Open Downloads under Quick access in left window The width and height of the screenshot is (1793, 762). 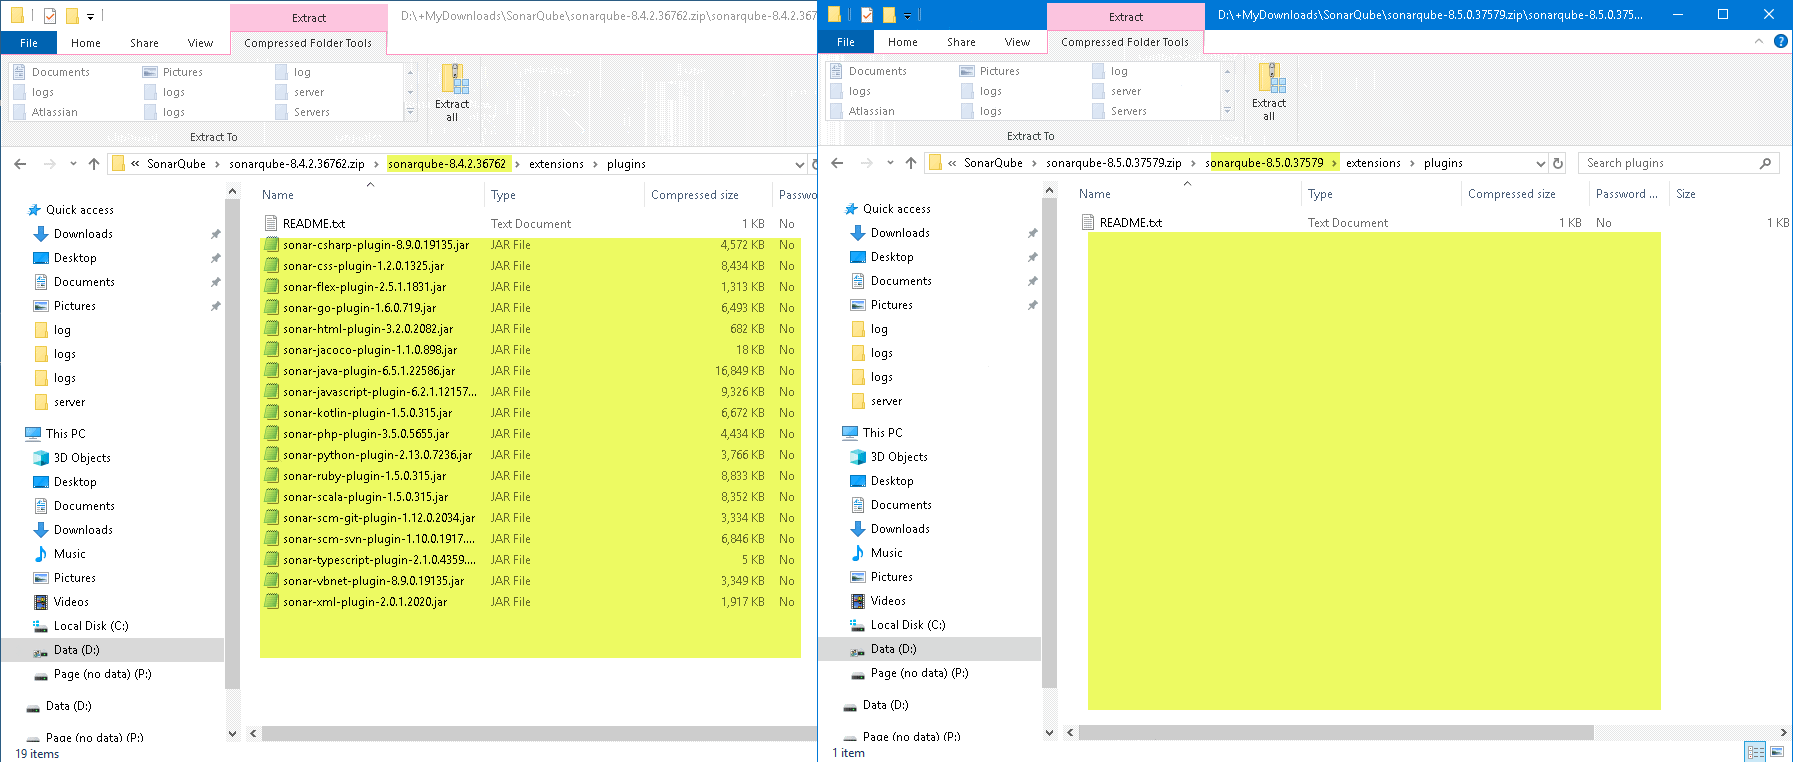pyautogui.click(x=83, y=234)
